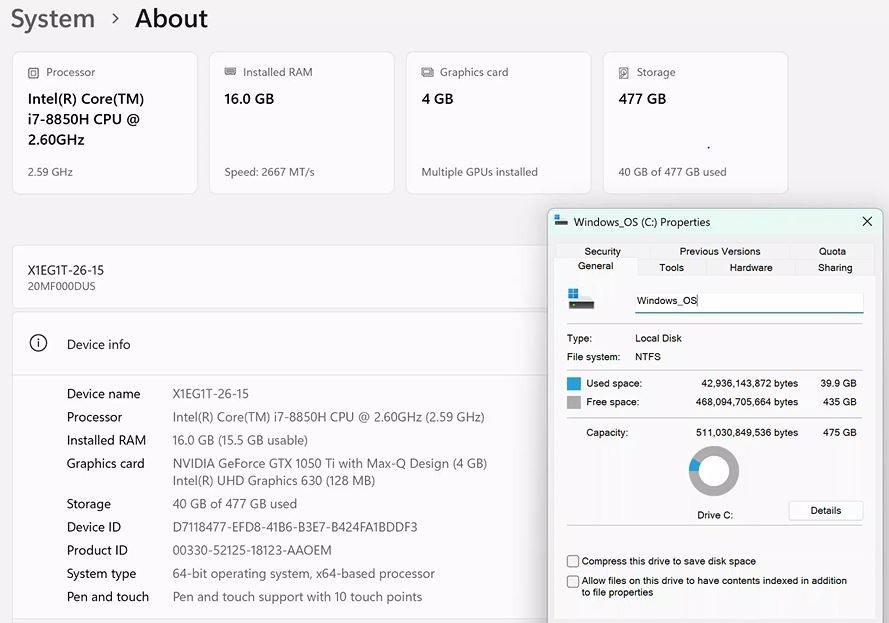The image size is (889, 623).
Task: Select the General tab
Action: [595, 266]
